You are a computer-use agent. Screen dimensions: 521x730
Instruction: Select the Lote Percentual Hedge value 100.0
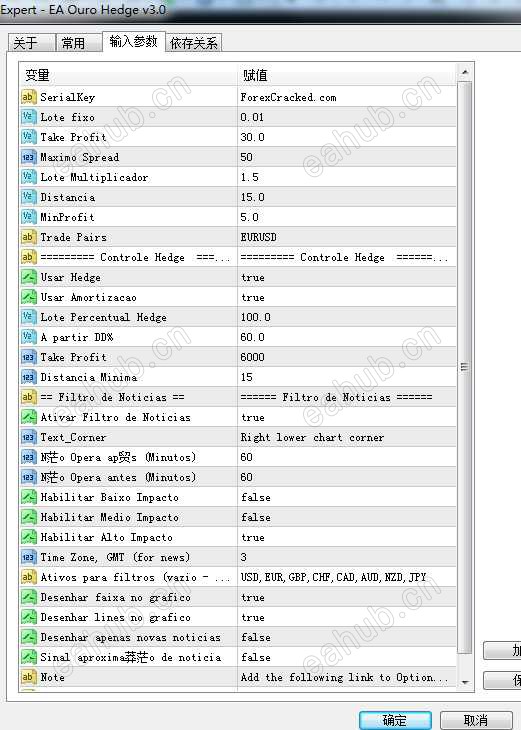[x=347, y=317]
